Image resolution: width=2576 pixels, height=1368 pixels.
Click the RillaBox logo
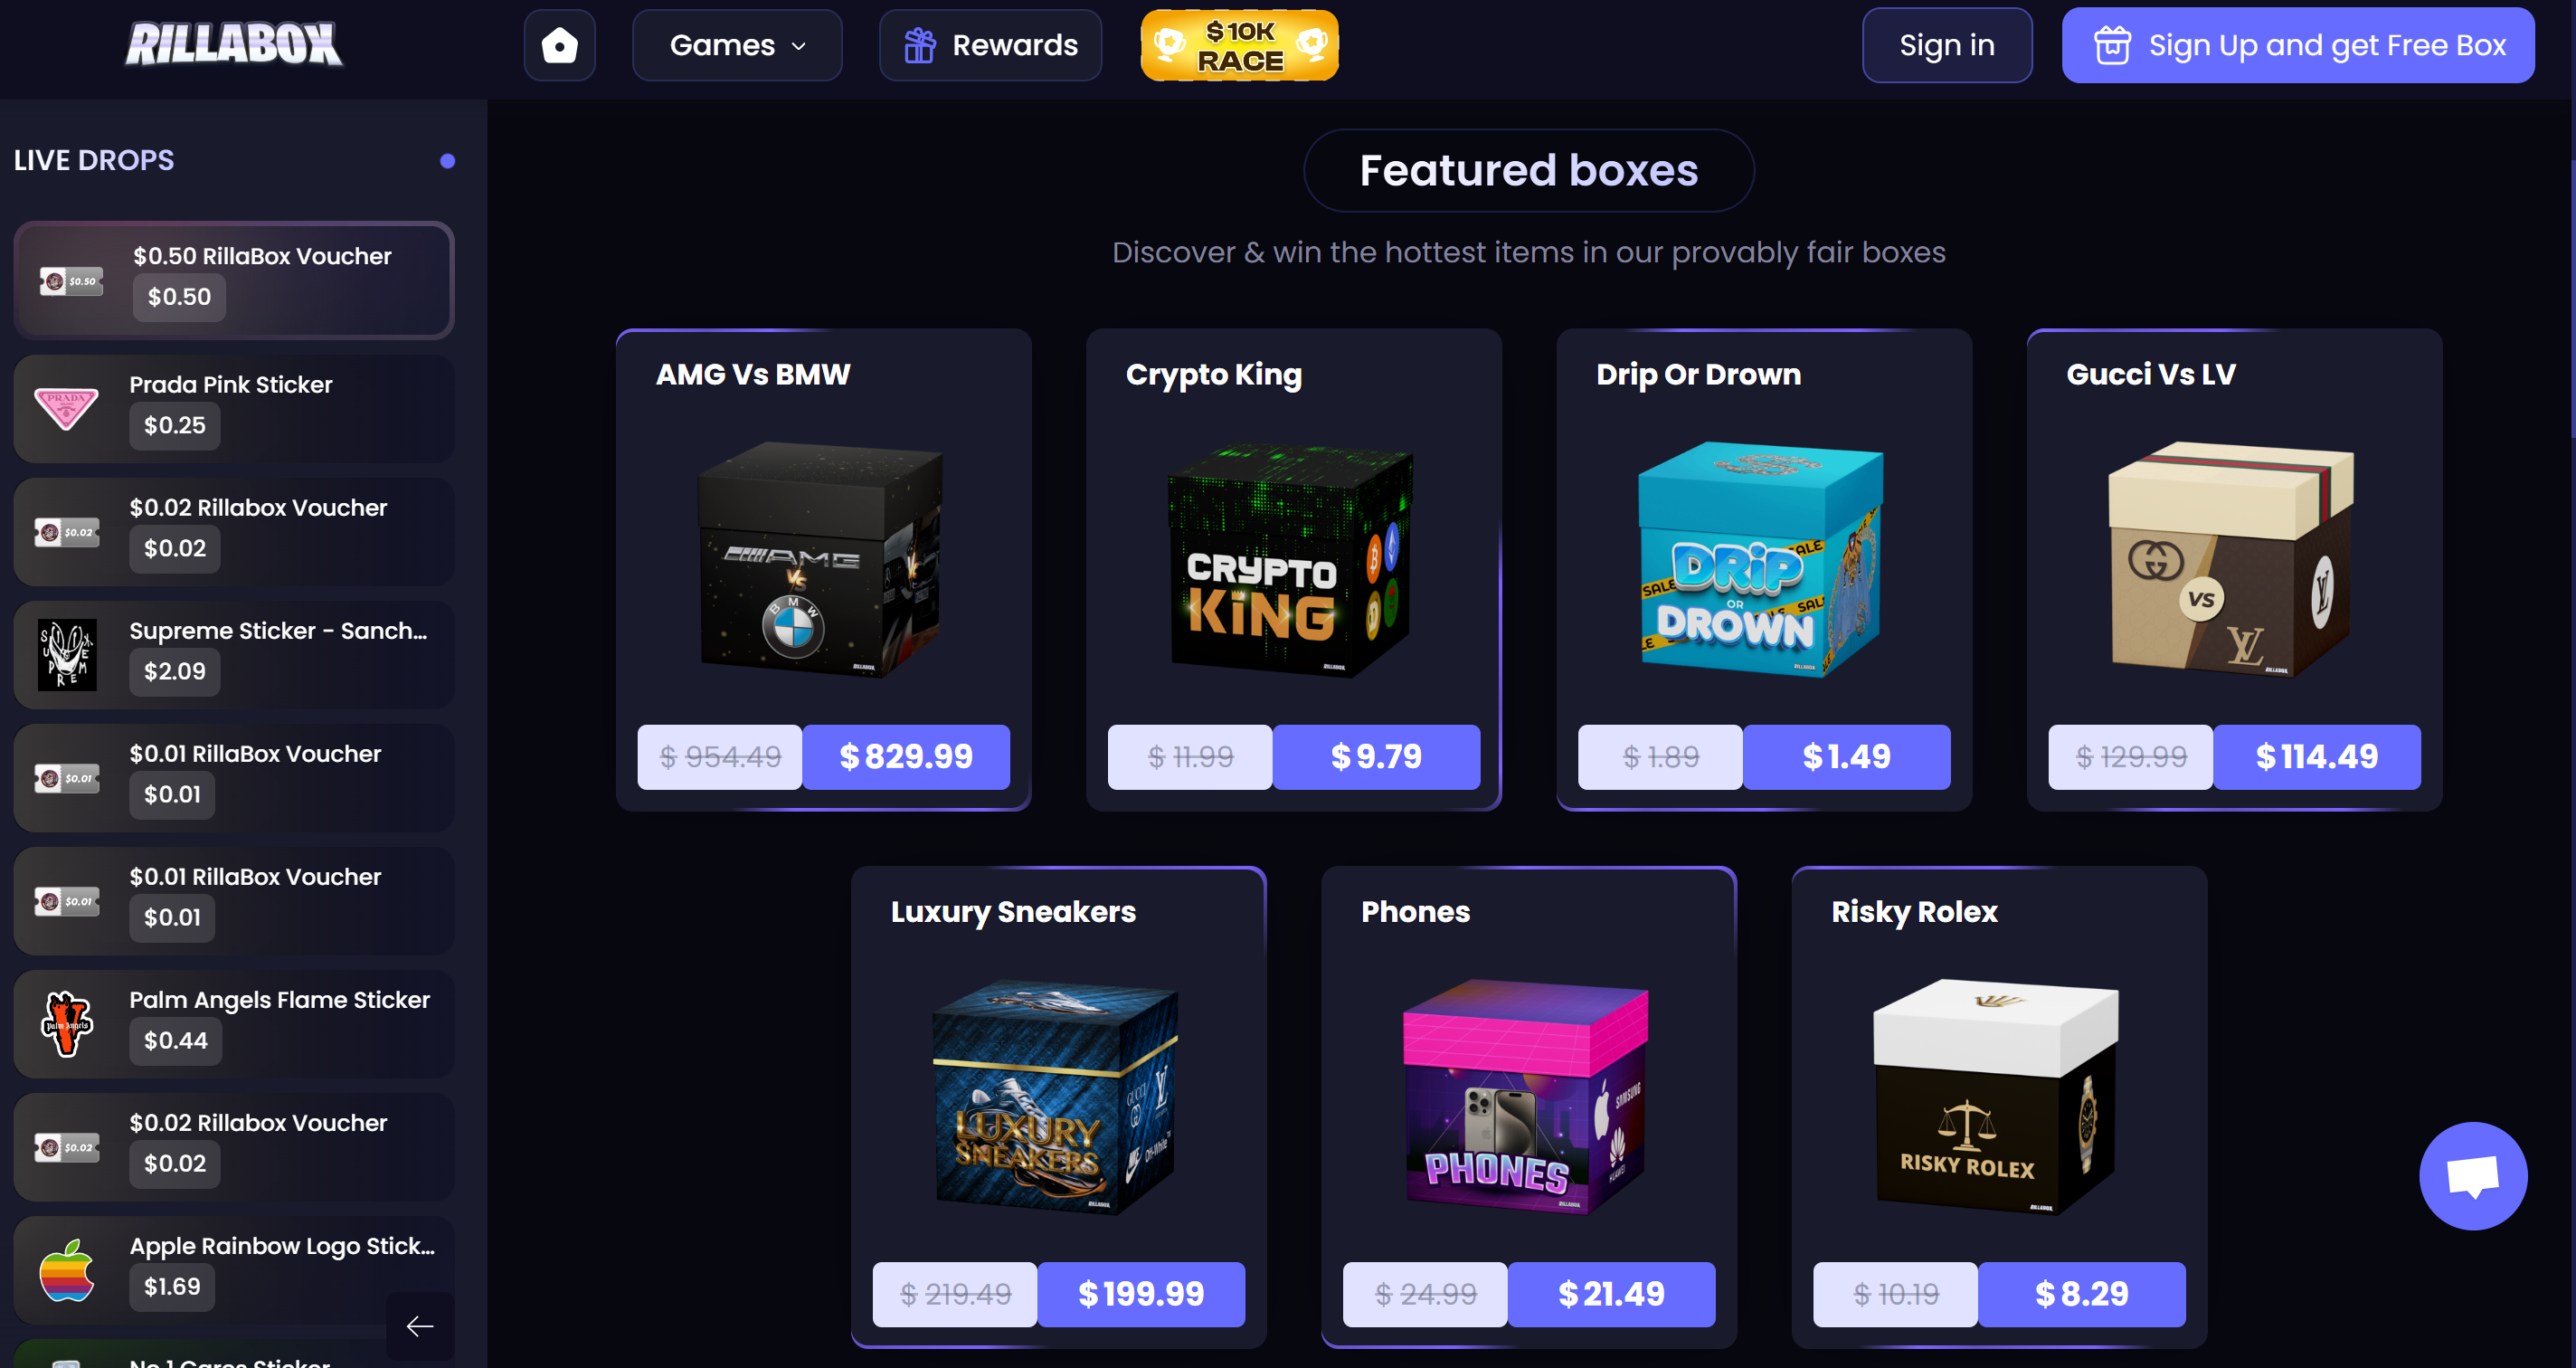pyautogui.click(x=234, y=44)
